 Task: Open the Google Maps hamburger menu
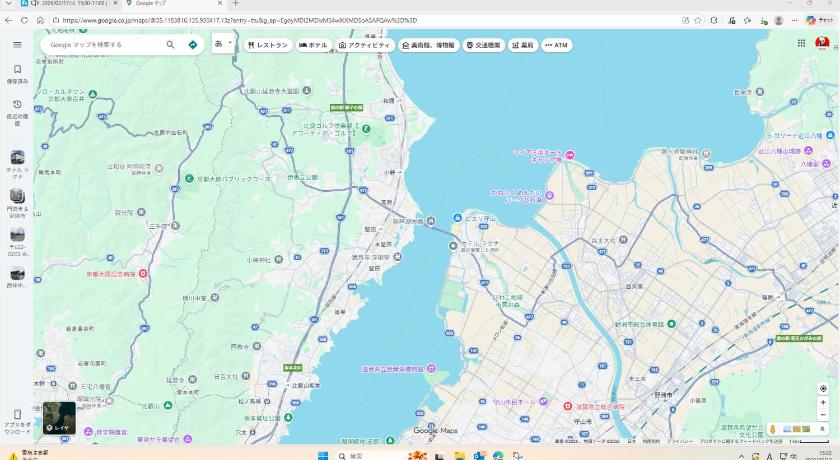pos(17,45)
